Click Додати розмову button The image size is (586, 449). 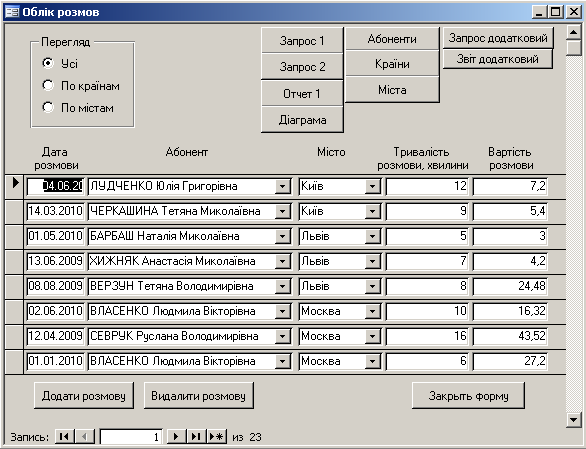click(84, 396)
